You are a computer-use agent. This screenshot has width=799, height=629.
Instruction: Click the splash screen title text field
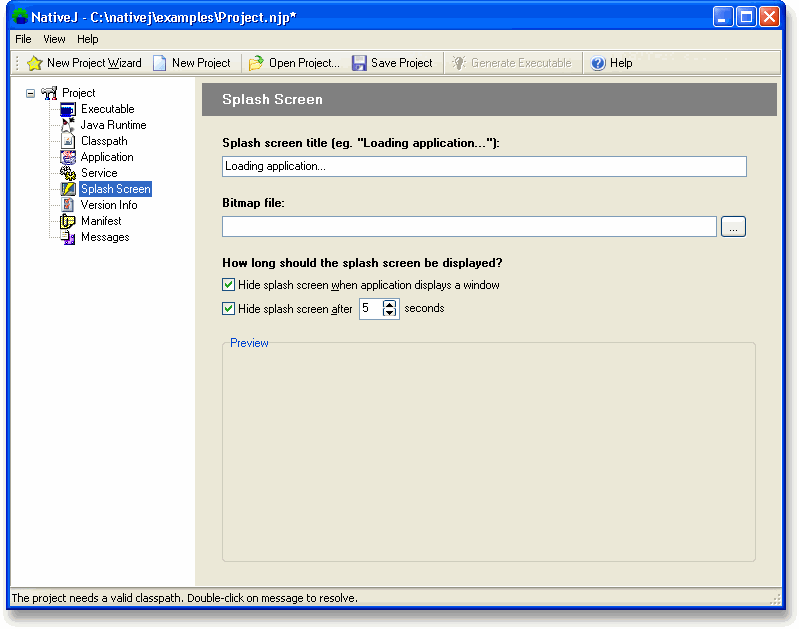pyautogui.click(x=484, y=166)
